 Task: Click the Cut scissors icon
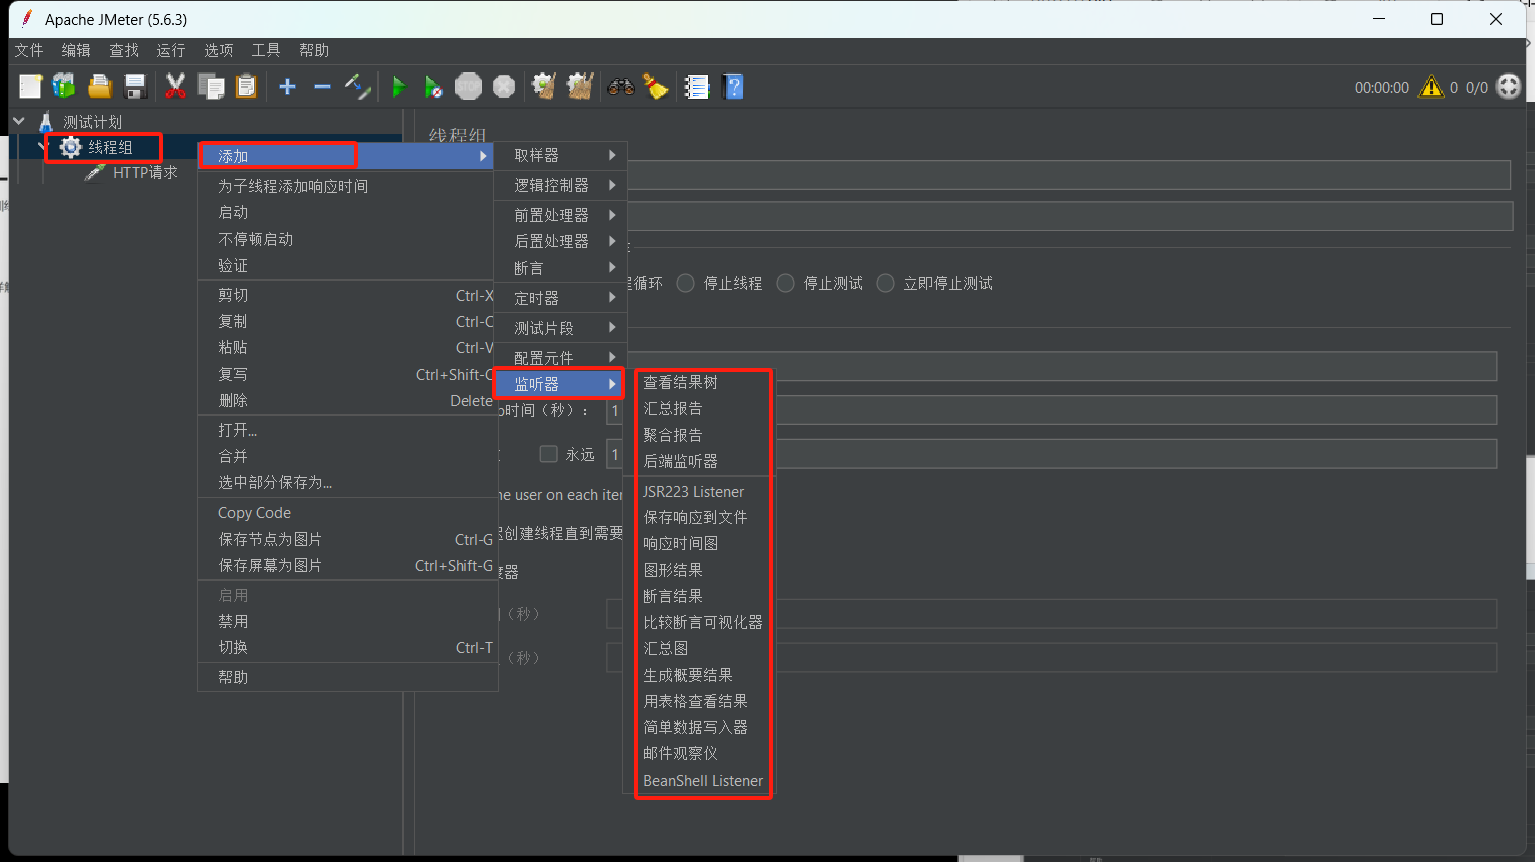tap(175, 87)
